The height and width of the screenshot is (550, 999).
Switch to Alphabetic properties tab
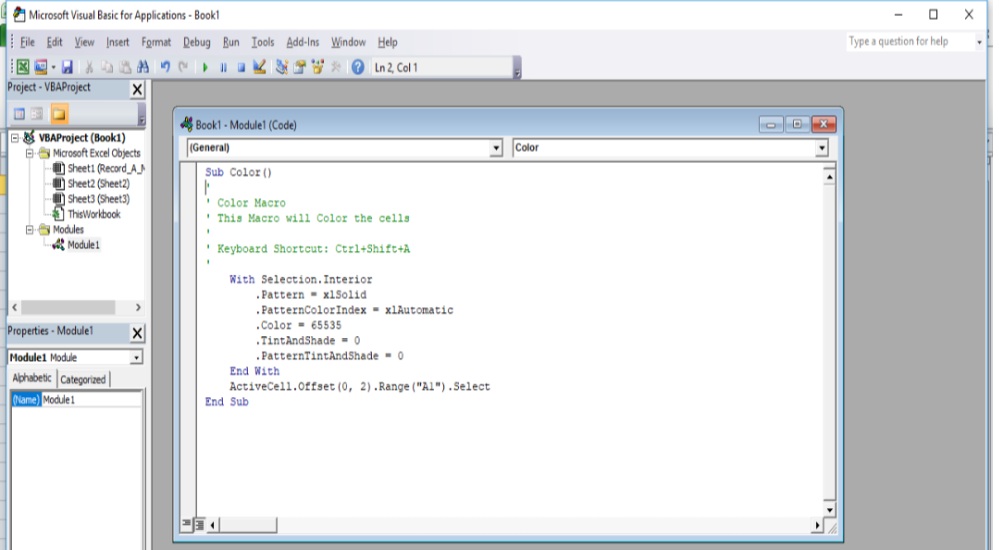pos(32,378)
